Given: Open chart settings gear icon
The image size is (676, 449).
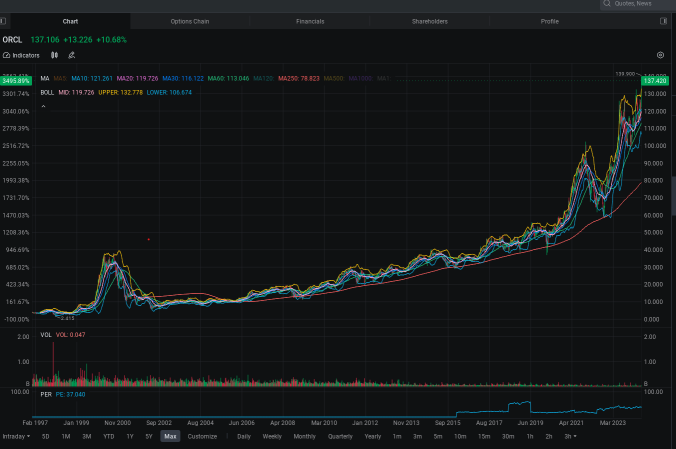Looking at the screenshot, I should (660, 55).
